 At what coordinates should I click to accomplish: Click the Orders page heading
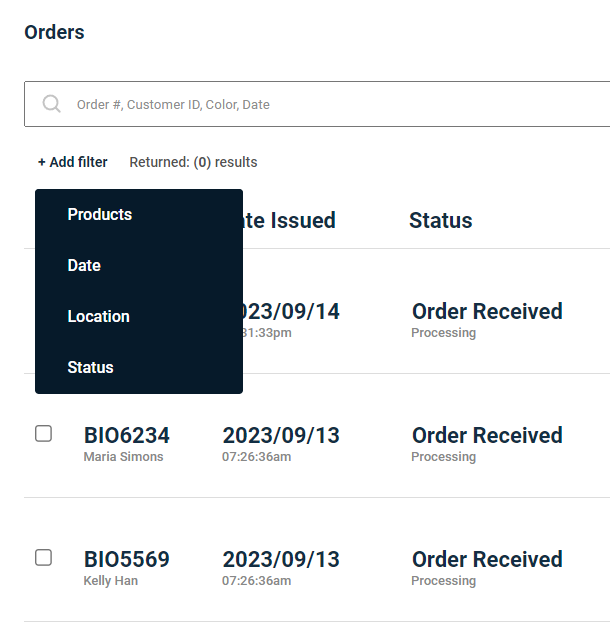coord(54,32)
